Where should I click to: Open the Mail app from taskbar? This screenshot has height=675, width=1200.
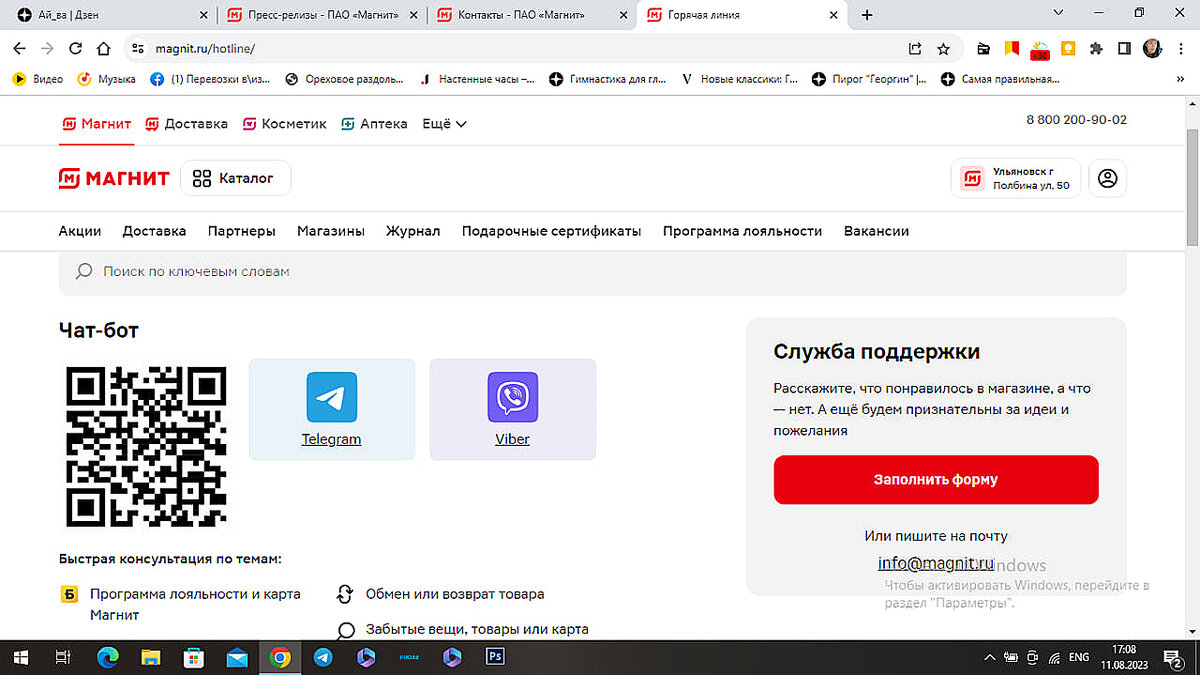pos(237,657)
